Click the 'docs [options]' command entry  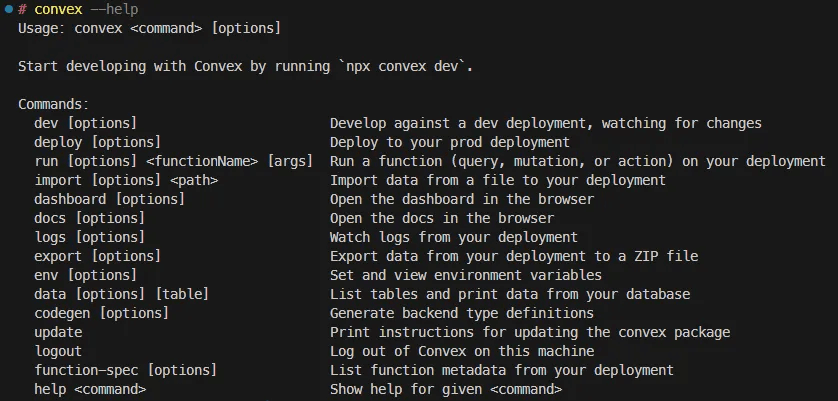click(x=89, y=218)
